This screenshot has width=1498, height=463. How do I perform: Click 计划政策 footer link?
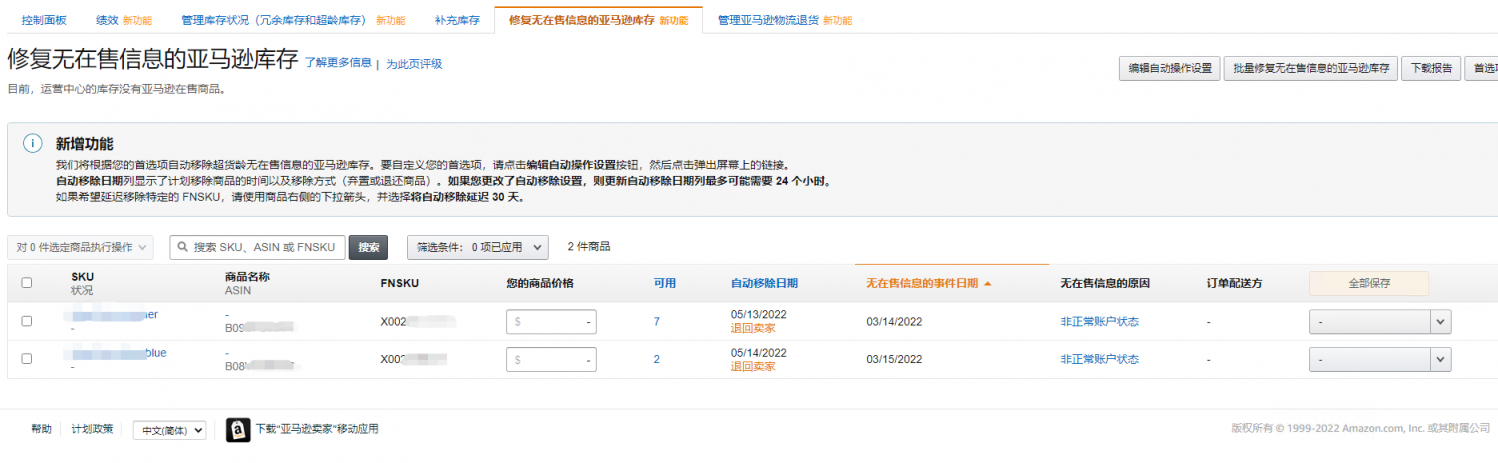coord(92,429)
